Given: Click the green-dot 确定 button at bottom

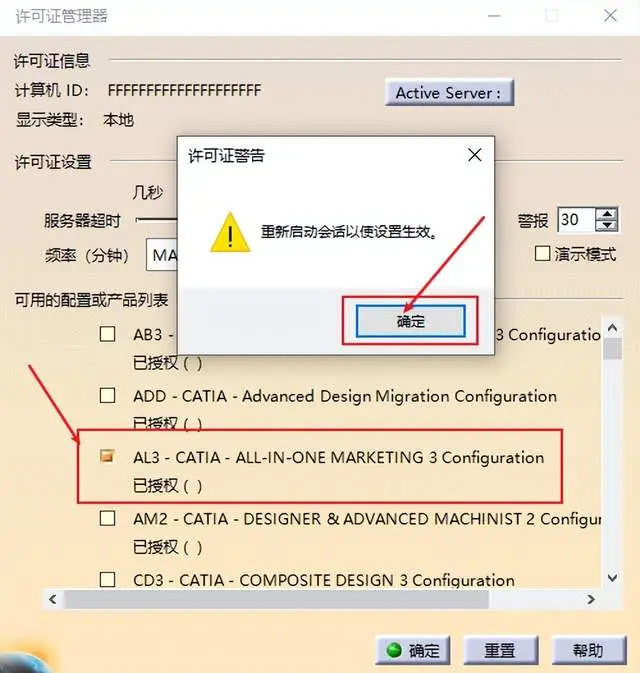Looking at the screenshot, I should point(413,650).
